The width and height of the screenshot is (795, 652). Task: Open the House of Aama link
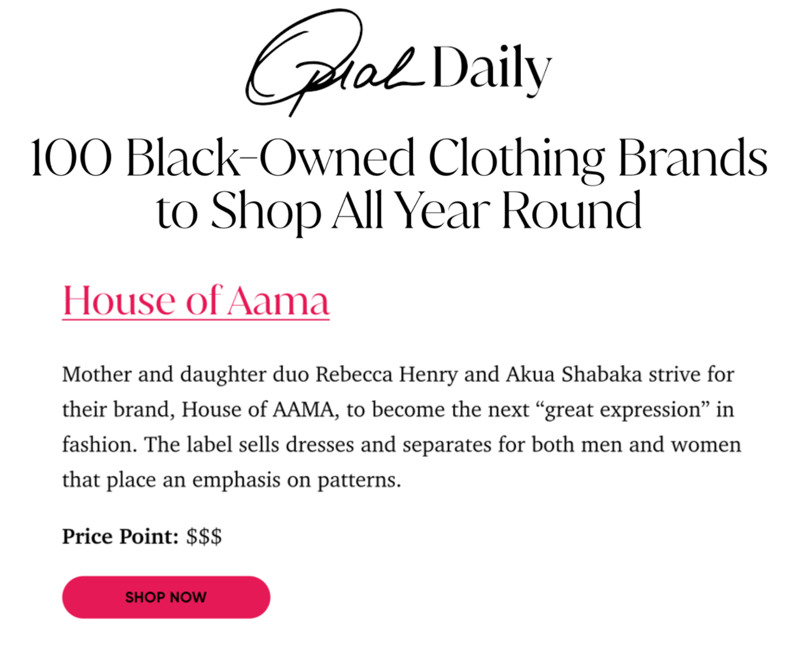196,299
